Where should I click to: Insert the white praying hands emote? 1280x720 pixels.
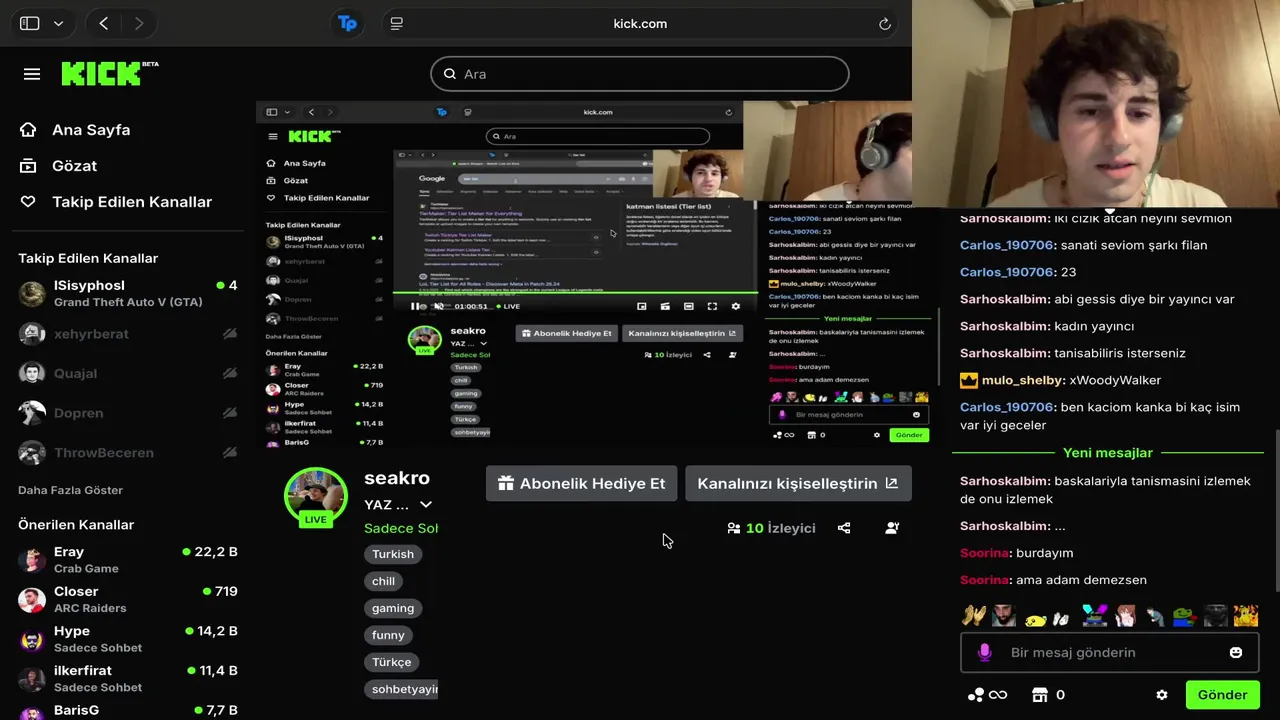[1062, 617]
